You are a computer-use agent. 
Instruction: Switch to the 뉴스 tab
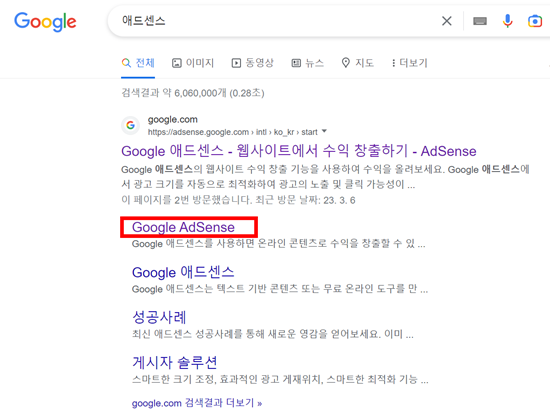click(308, 63)
